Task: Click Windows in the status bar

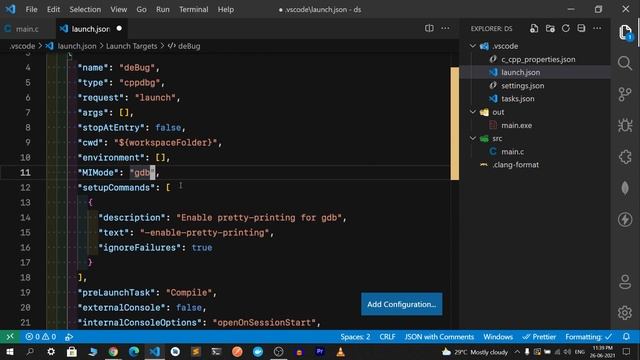Action: click(498, 337)
